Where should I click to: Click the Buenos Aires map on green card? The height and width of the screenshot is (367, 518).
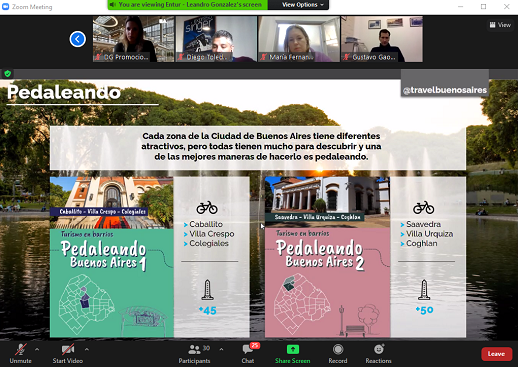coord(87,303)
